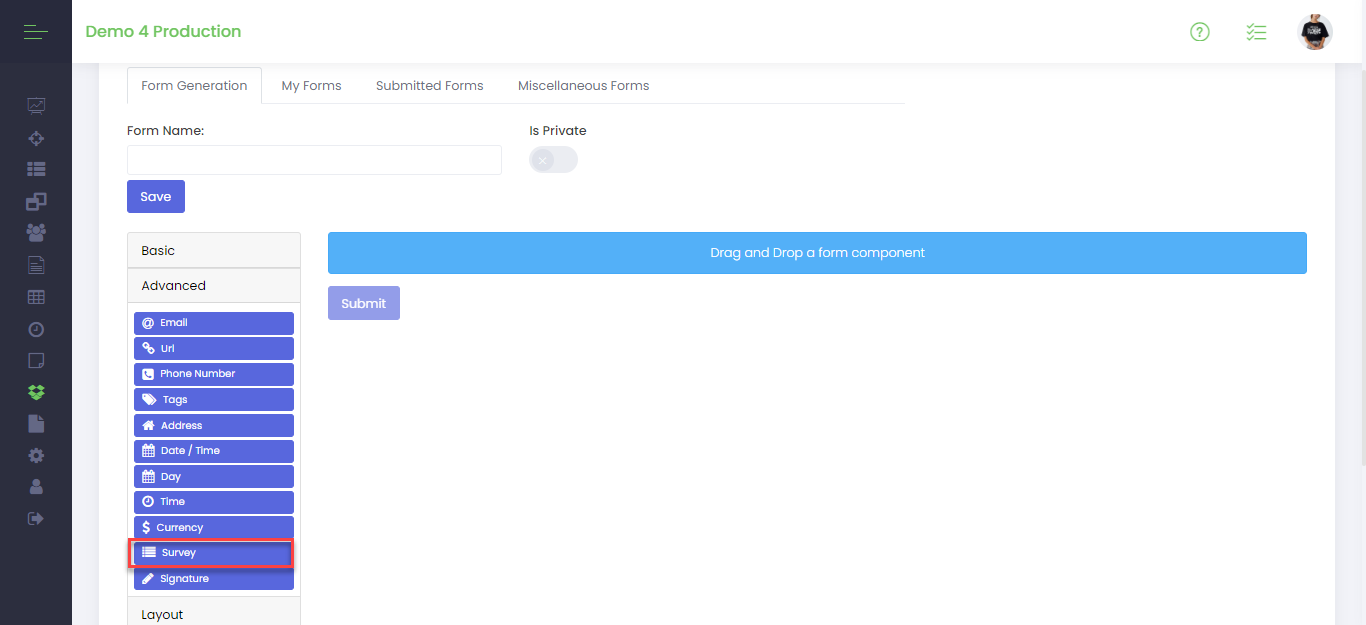Choose the Date / Time component
Viewport: 1366px width, 625px height.
coord(214,451)
